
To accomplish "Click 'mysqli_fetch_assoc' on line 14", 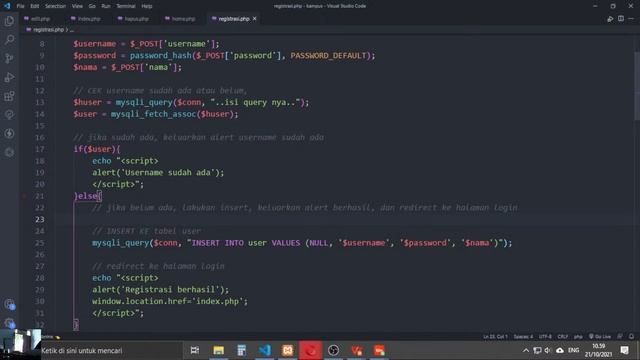I will tap(153, 114).
